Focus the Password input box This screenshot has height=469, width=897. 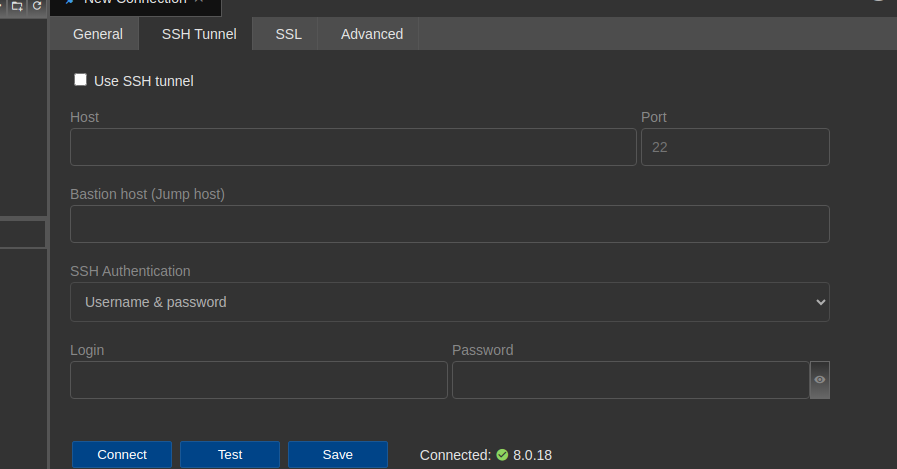630,380
